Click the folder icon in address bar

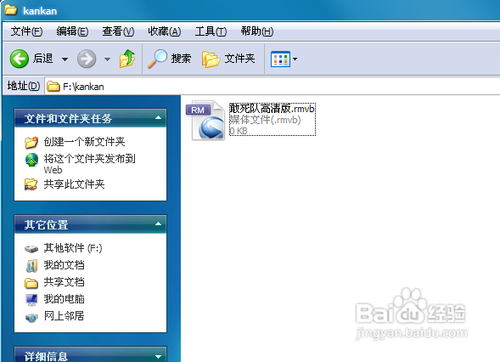tap(53, 87)
